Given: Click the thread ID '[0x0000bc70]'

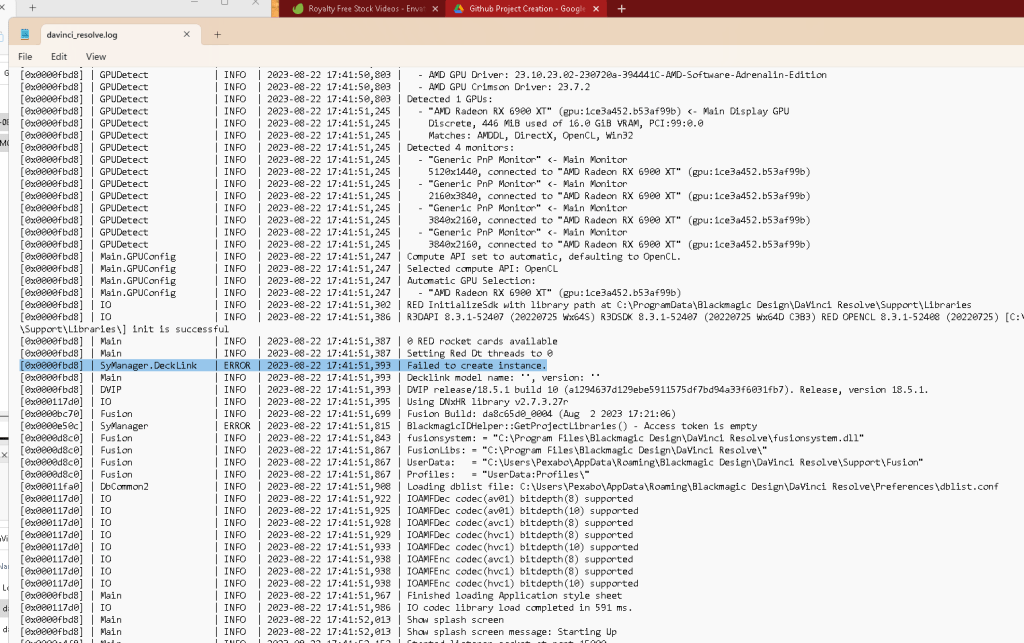Looking at the screenshot, I should click(52, 414).
